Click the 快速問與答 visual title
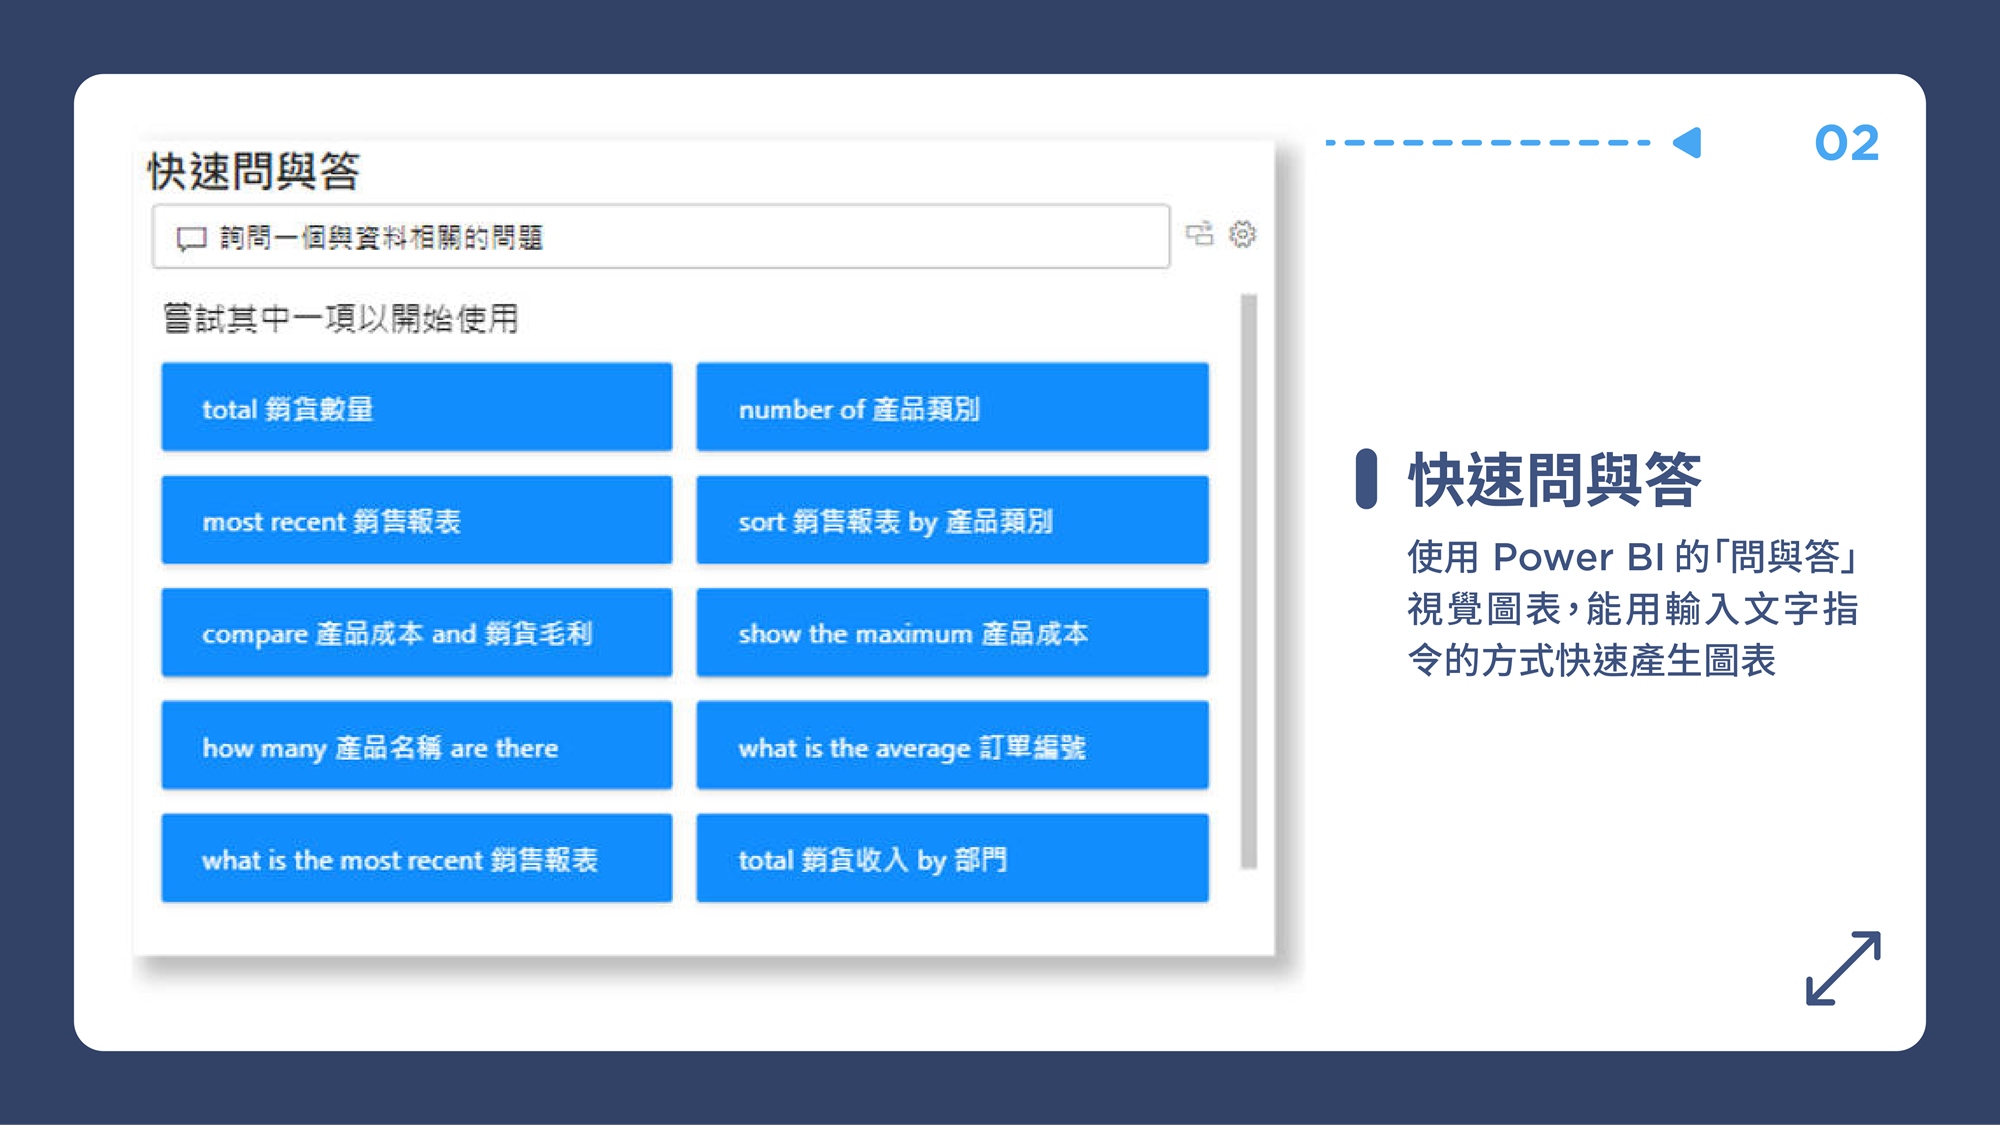 pyautogui.click(x=254, y=171)
